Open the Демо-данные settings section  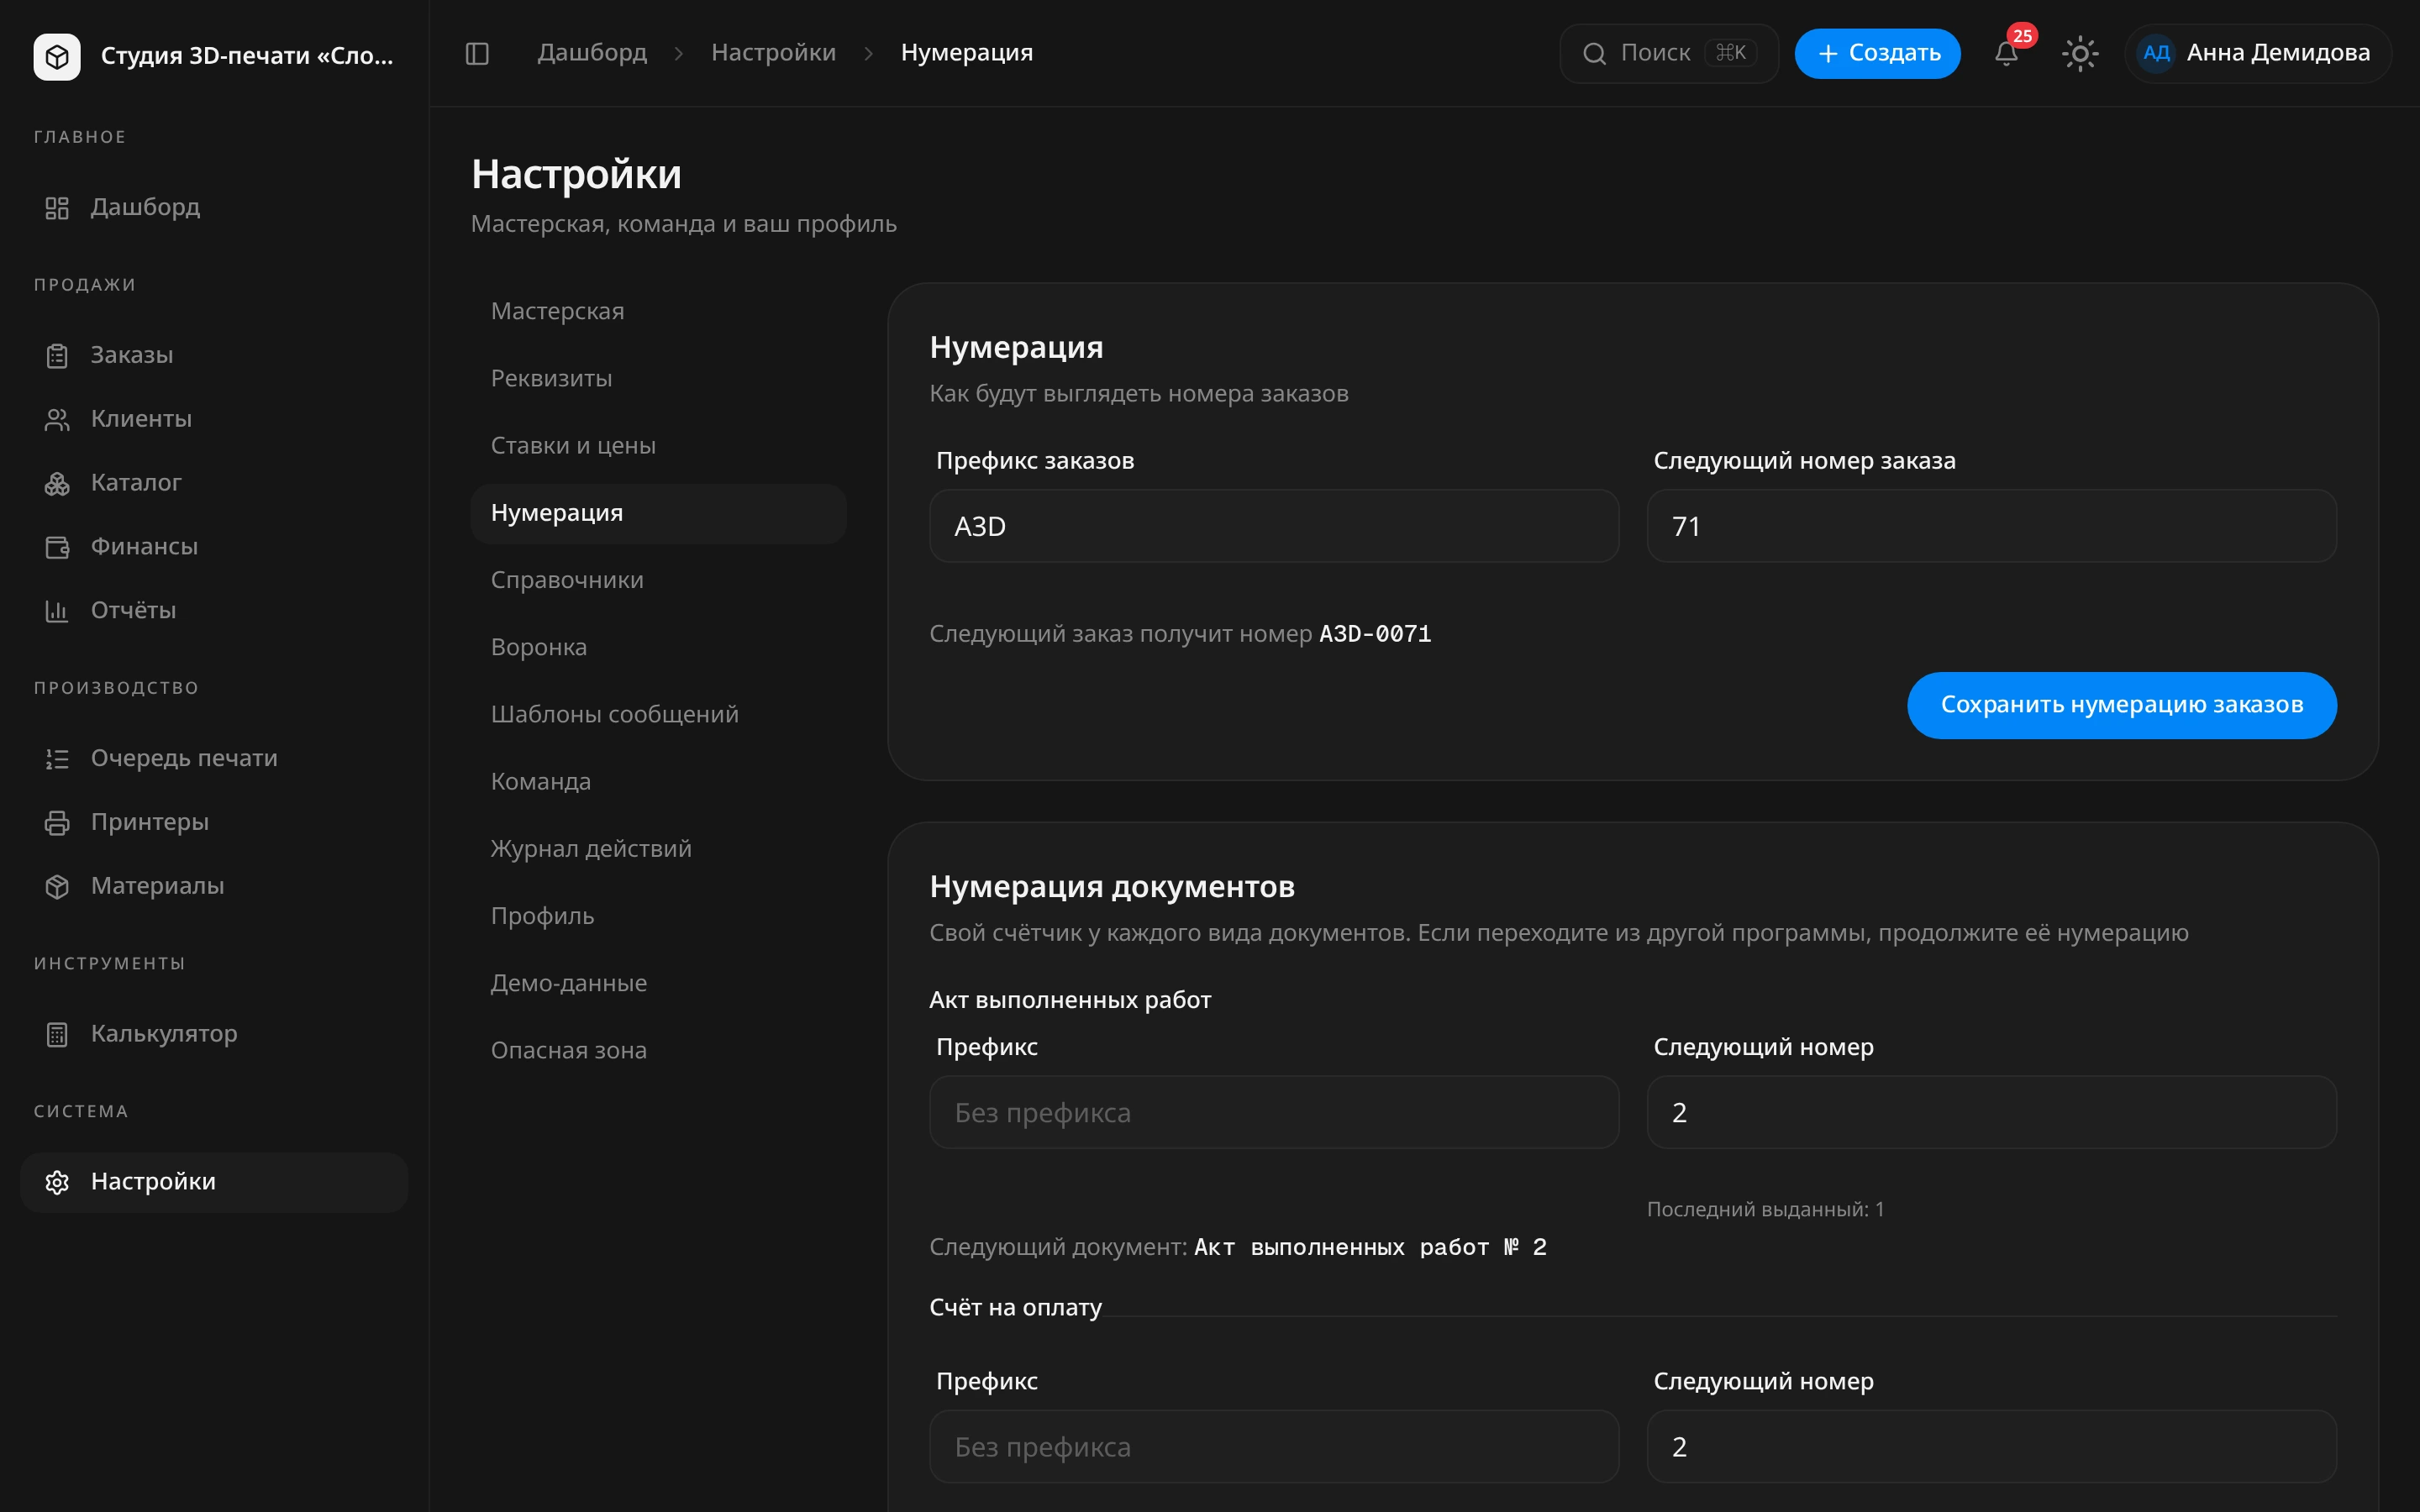click(658, 984)
